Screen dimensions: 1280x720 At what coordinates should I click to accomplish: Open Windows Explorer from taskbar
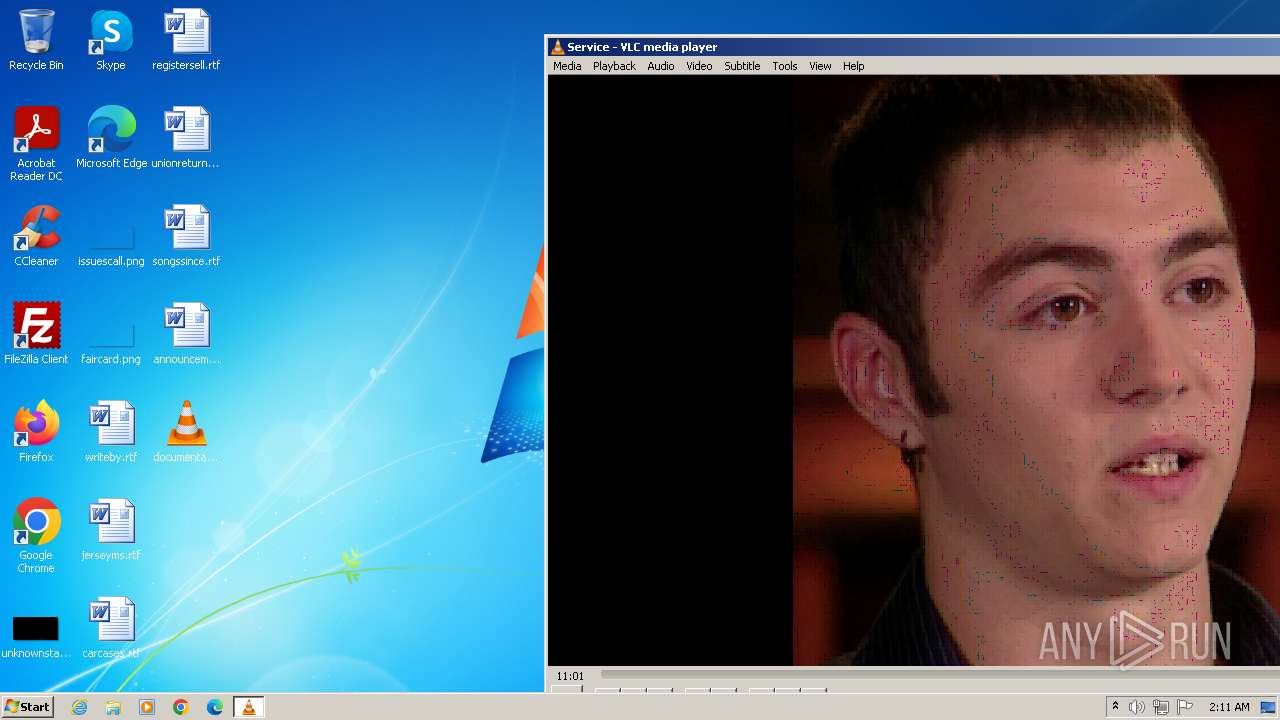click(113, 707)
